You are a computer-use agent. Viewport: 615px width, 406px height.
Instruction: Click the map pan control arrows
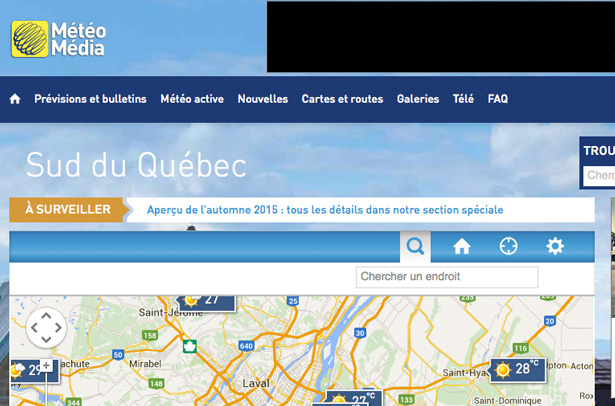[46, 327]
